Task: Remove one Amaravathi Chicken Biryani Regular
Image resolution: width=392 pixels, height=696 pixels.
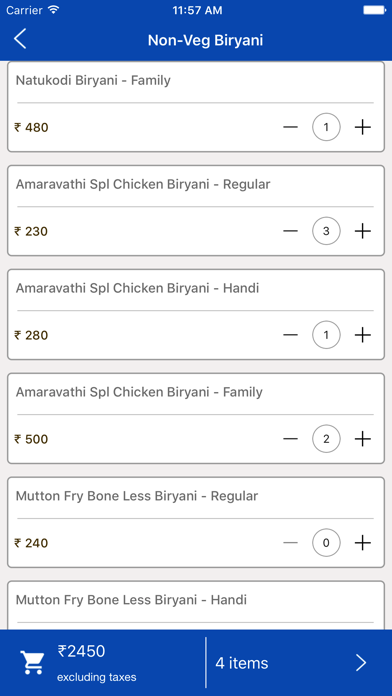Action: (290, 231)
